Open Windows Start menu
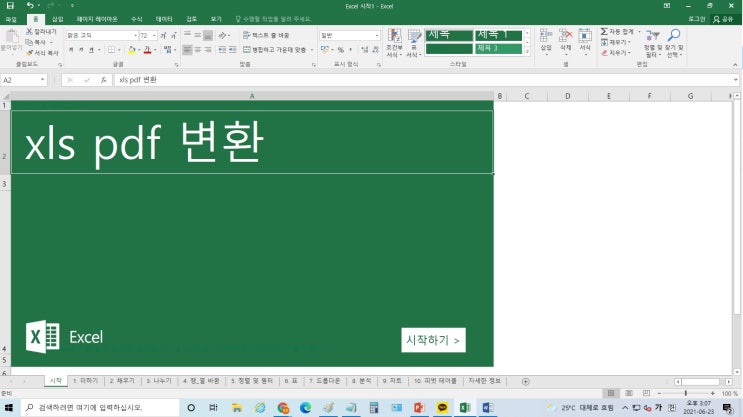743x417 pixels. coord(9,408)
